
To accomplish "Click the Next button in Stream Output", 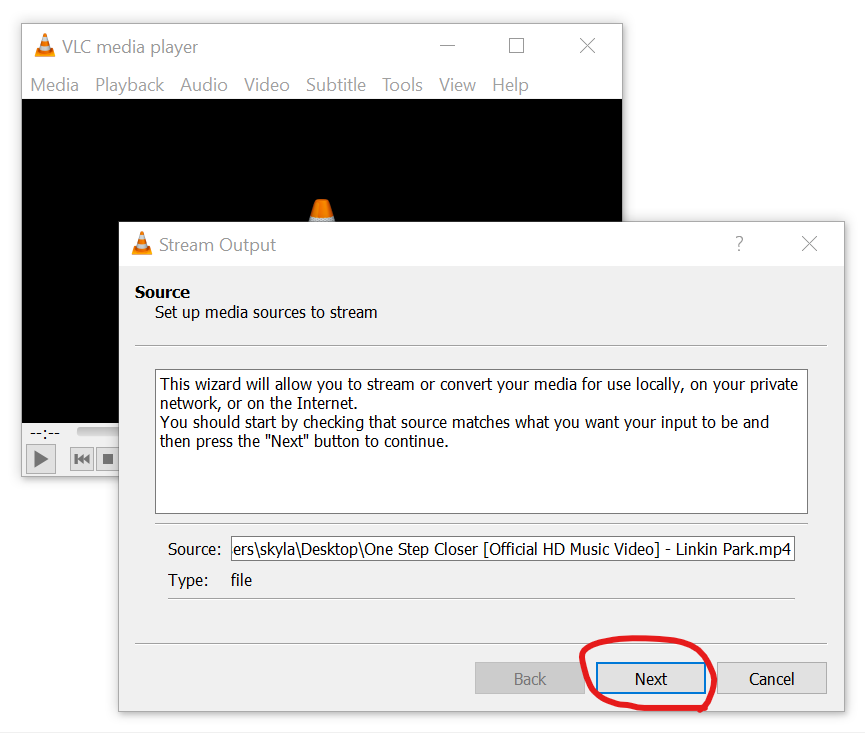I will tap(651, 678).
